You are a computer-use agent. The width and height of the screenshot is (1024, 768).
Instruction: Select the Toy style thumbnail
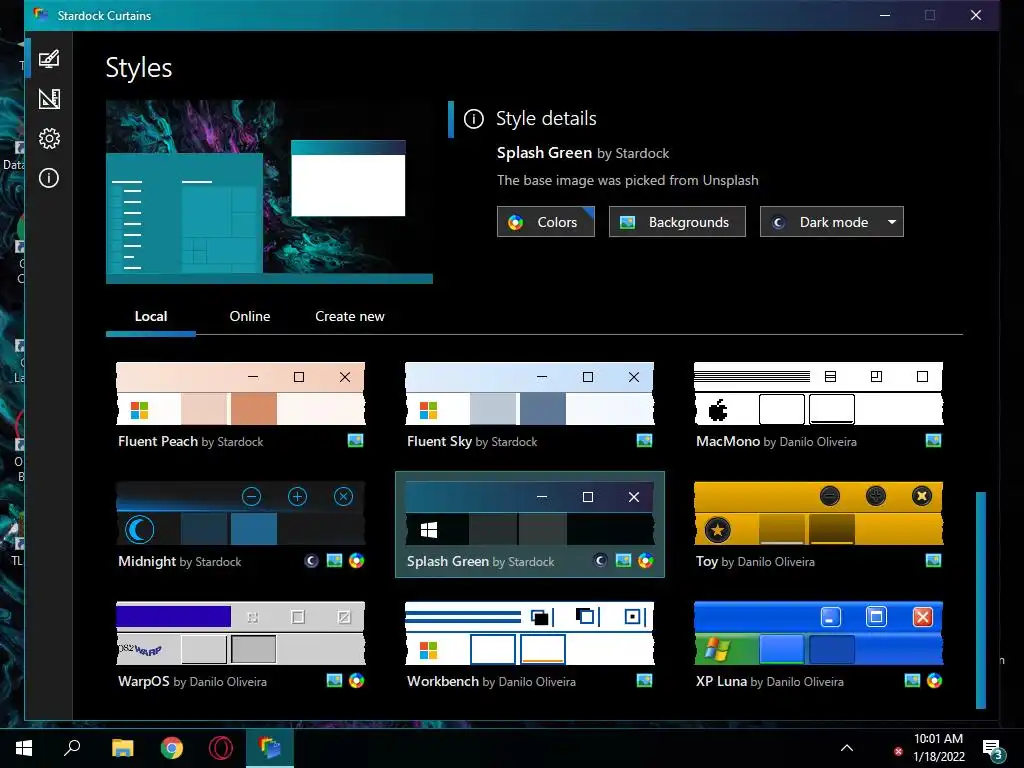[x=818, y=514]
